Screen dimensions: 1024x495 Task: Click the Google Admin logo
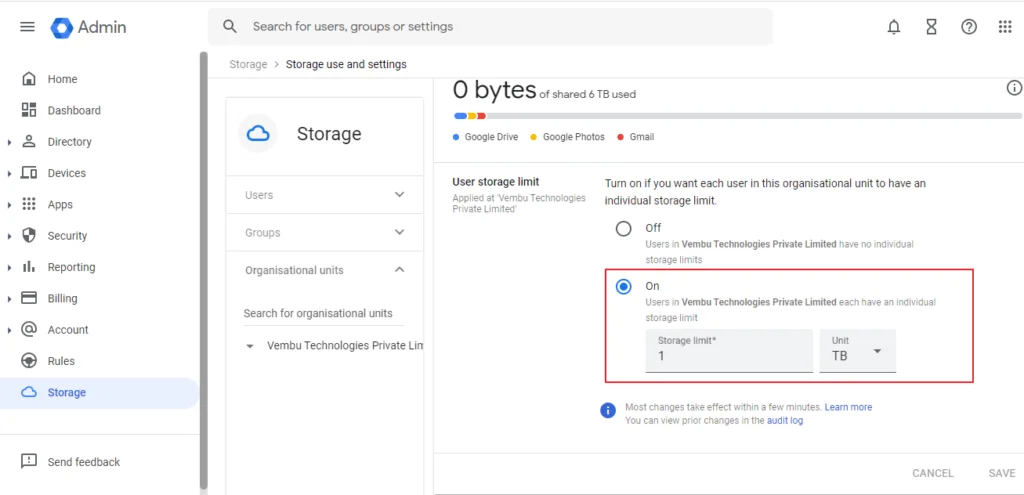pos(88,27)
